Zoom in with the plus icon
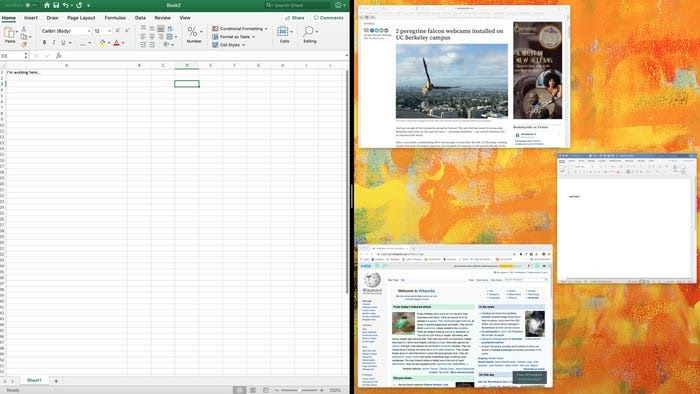This screenshot has width=700, height=394. pyautogui.click(x=321, y=390)
